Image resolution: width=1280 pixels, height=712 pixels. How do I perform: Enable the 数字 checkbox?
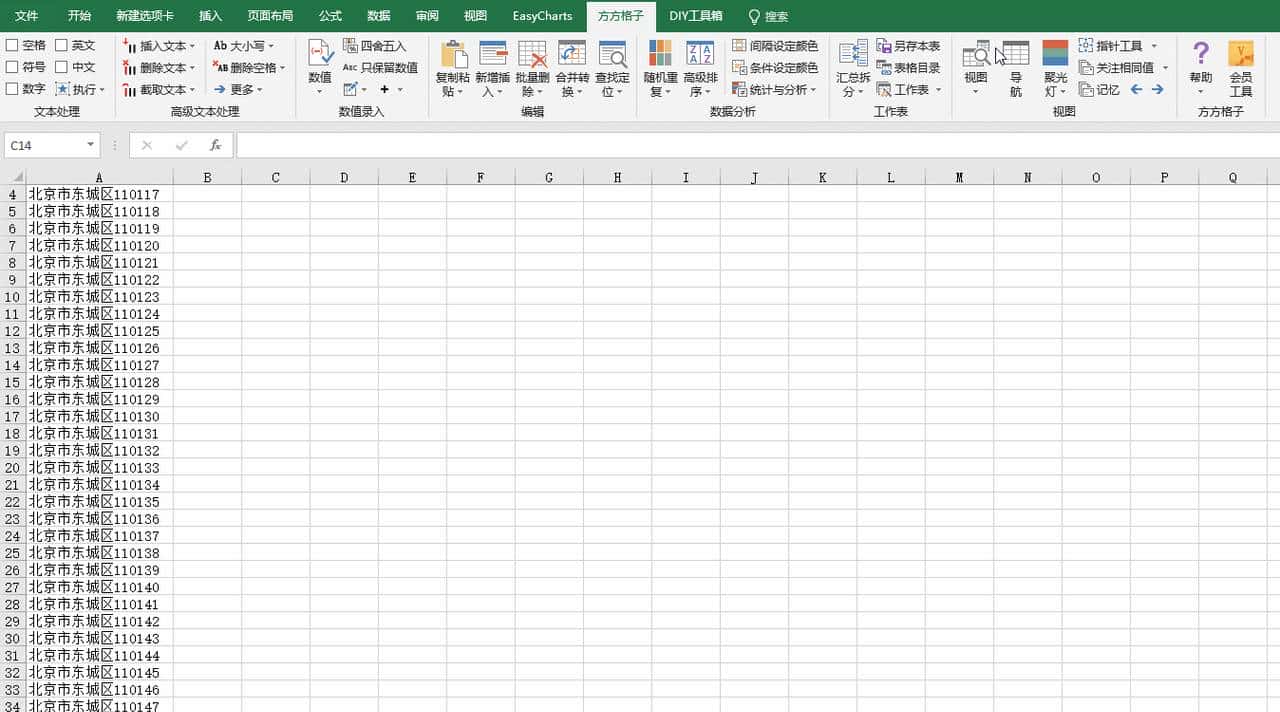14,89
